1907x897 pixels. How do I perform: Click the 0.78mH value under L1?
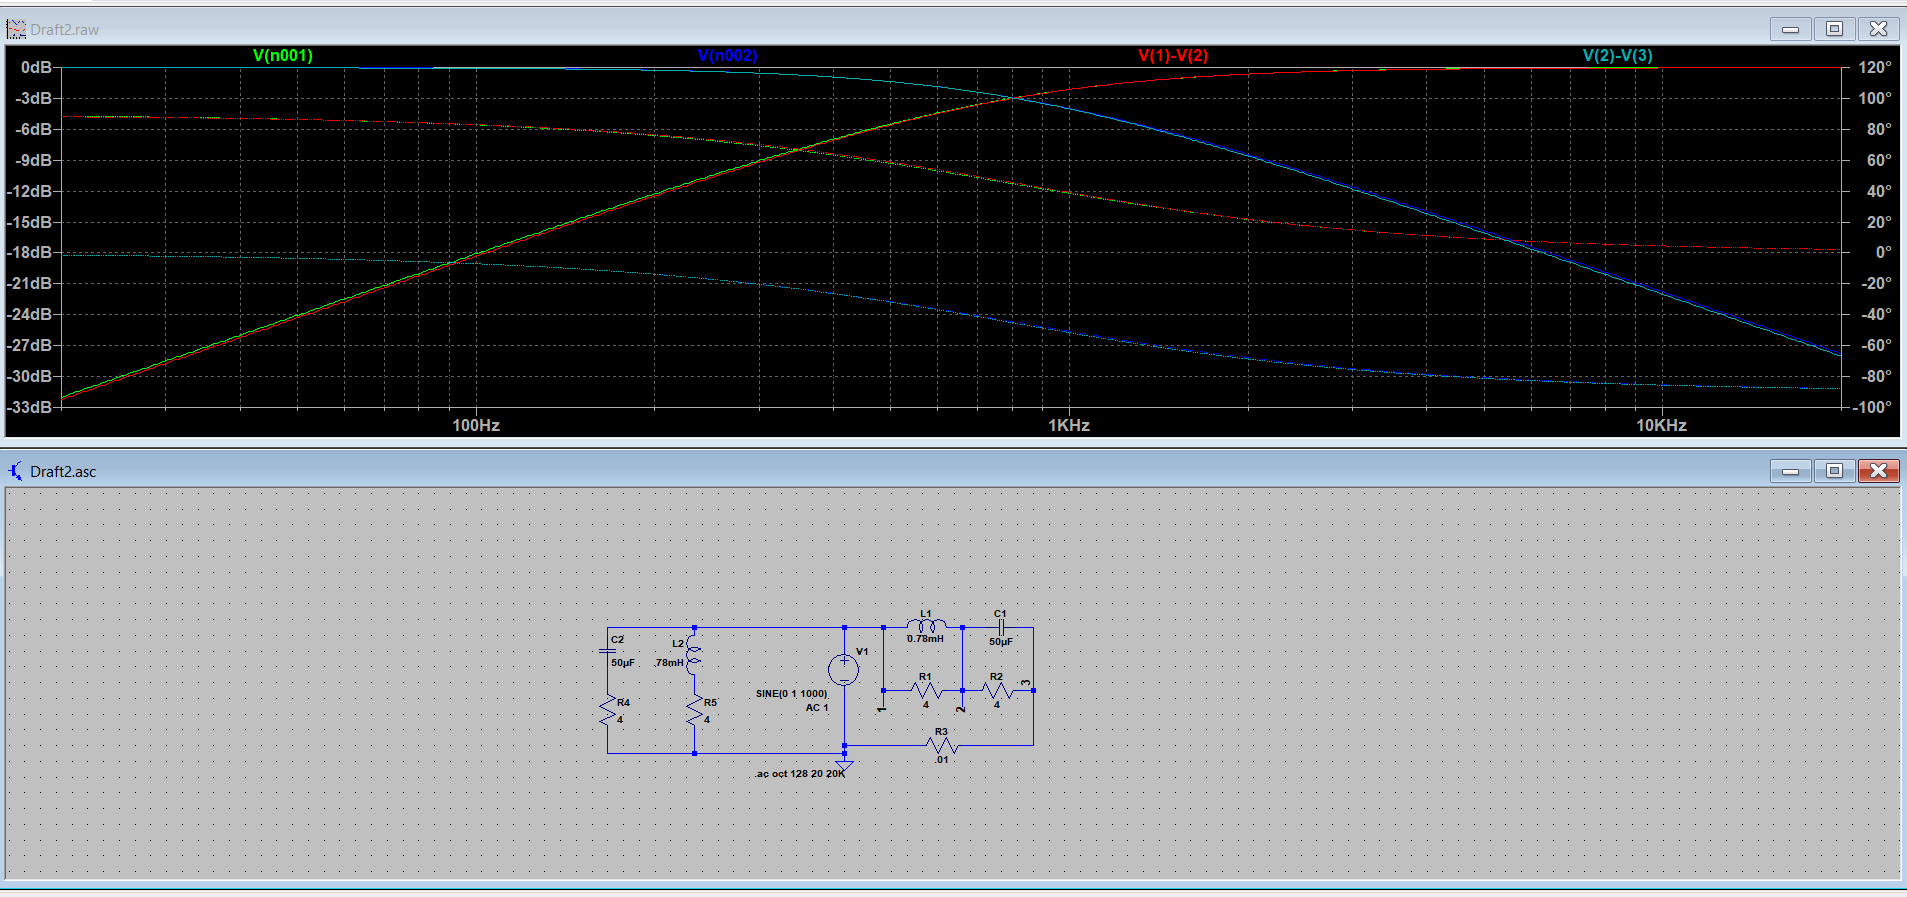click(x=925, y=639)
